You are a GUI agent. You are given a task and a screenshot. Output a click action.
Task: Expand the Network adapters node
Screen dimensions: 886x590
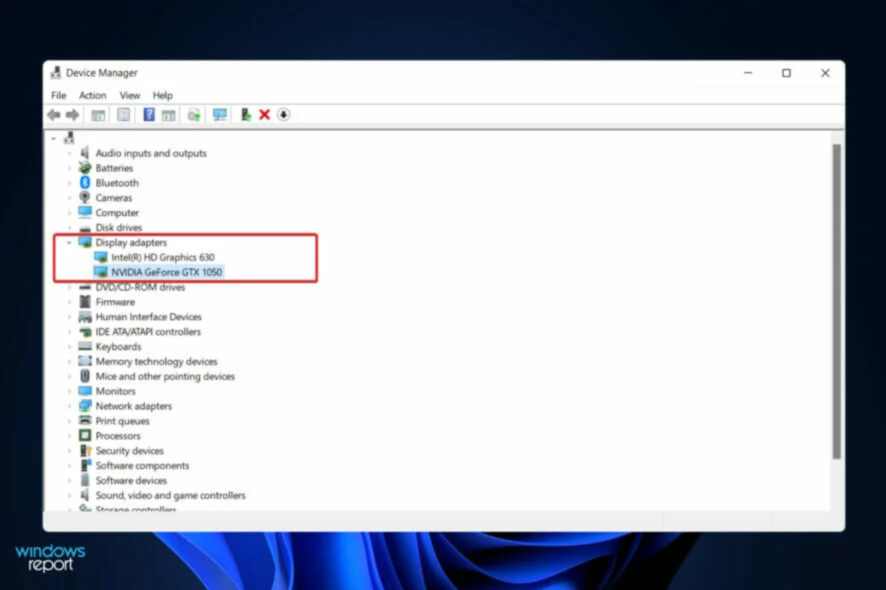[x=70, y=406]
